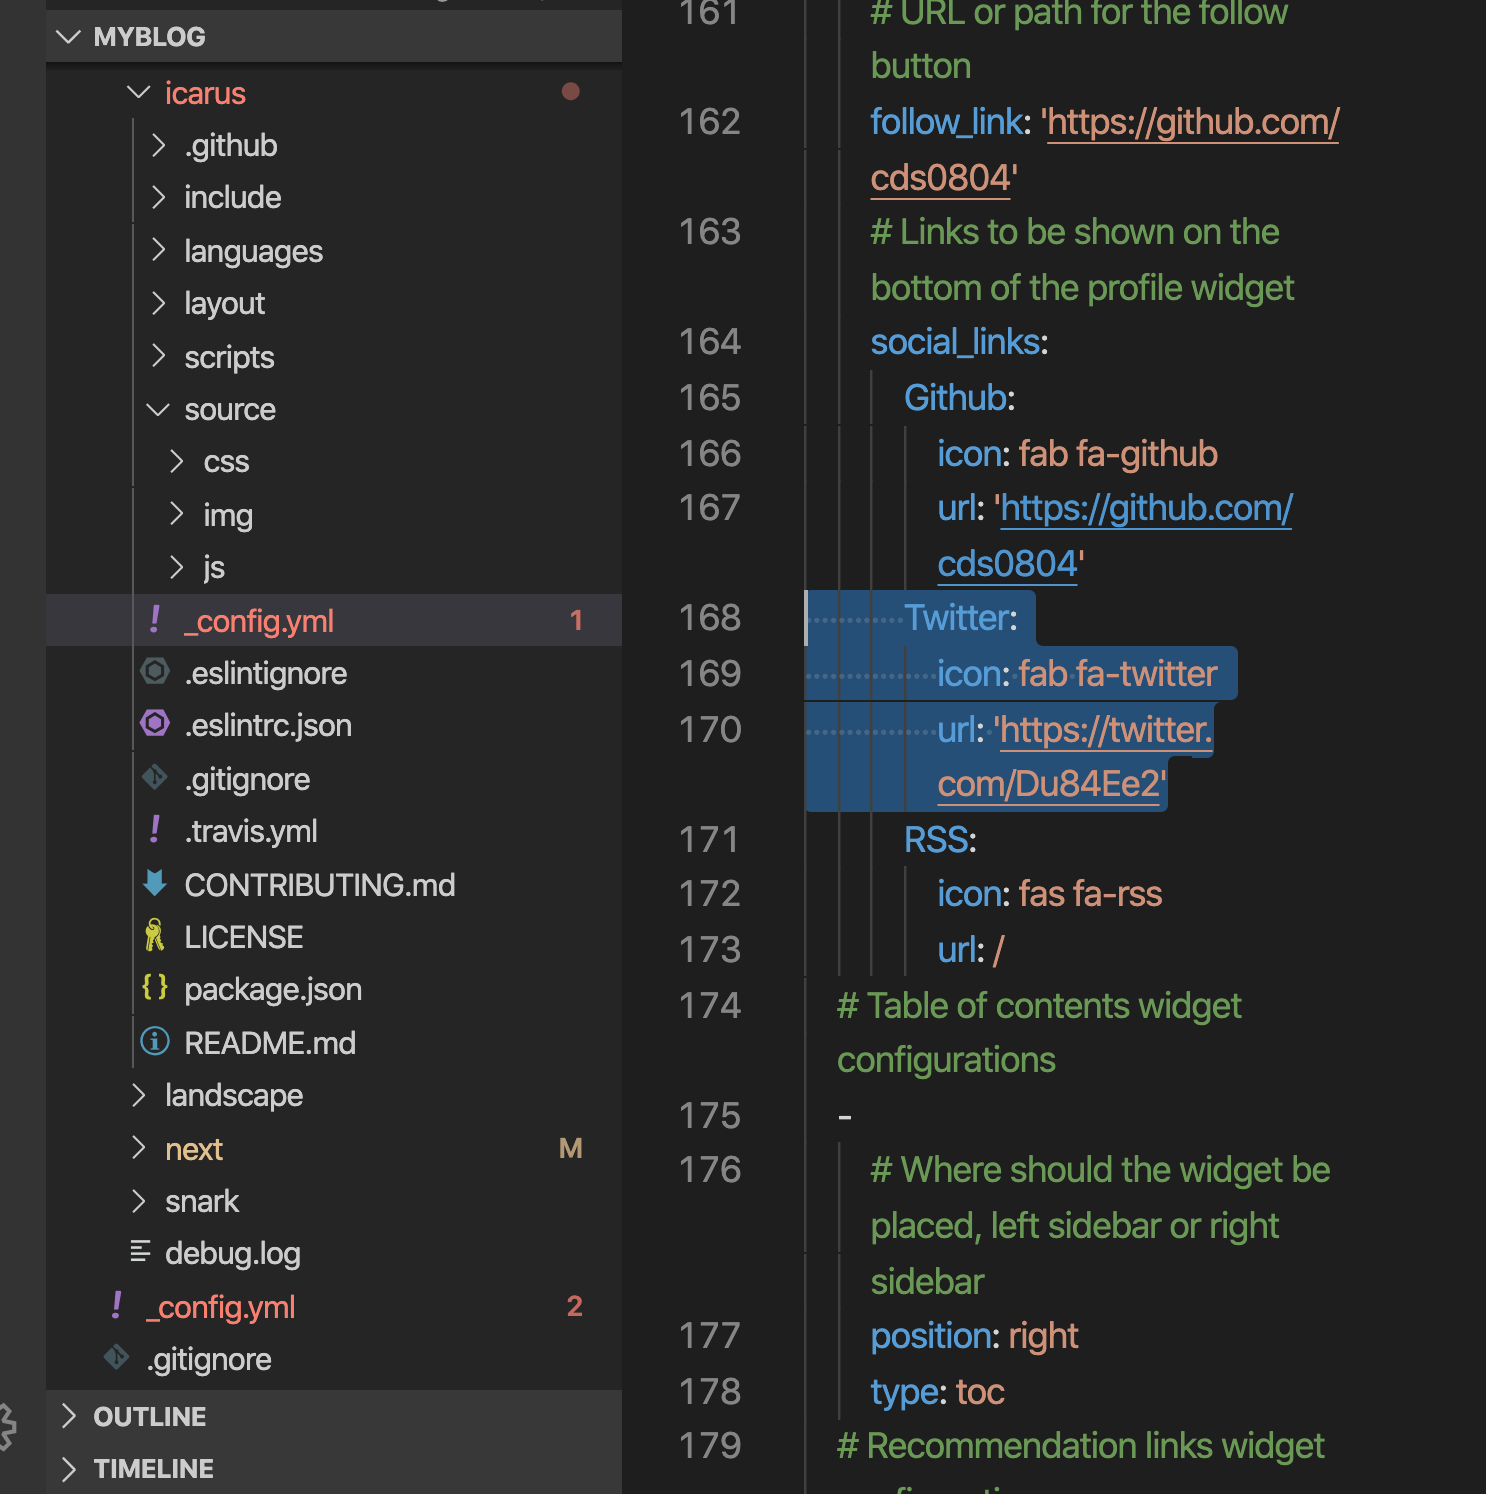Expand the .github folder chevron
The image size is (1486, 1494).
[158, 146]
